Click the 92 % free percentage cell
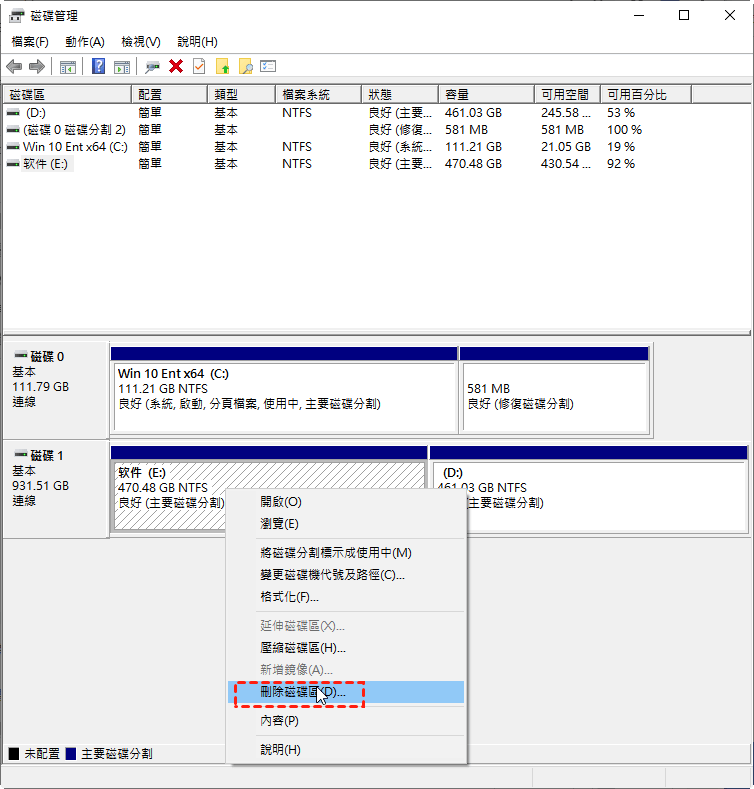 coord(621,164)
